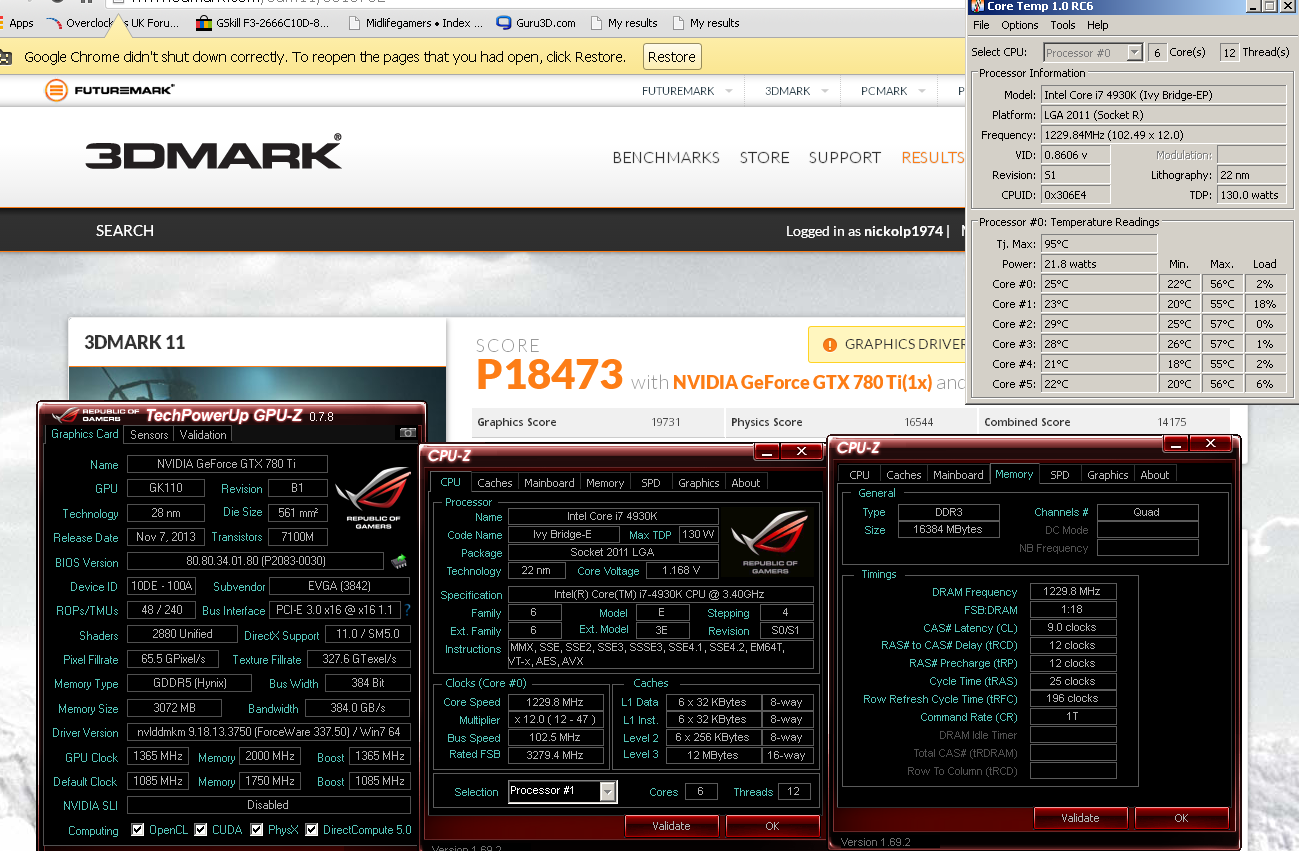Switch to GPU-Z Validation tab
Viewport: 1299px width, 851px height.
pyautogui.click(x=203, y=435)
